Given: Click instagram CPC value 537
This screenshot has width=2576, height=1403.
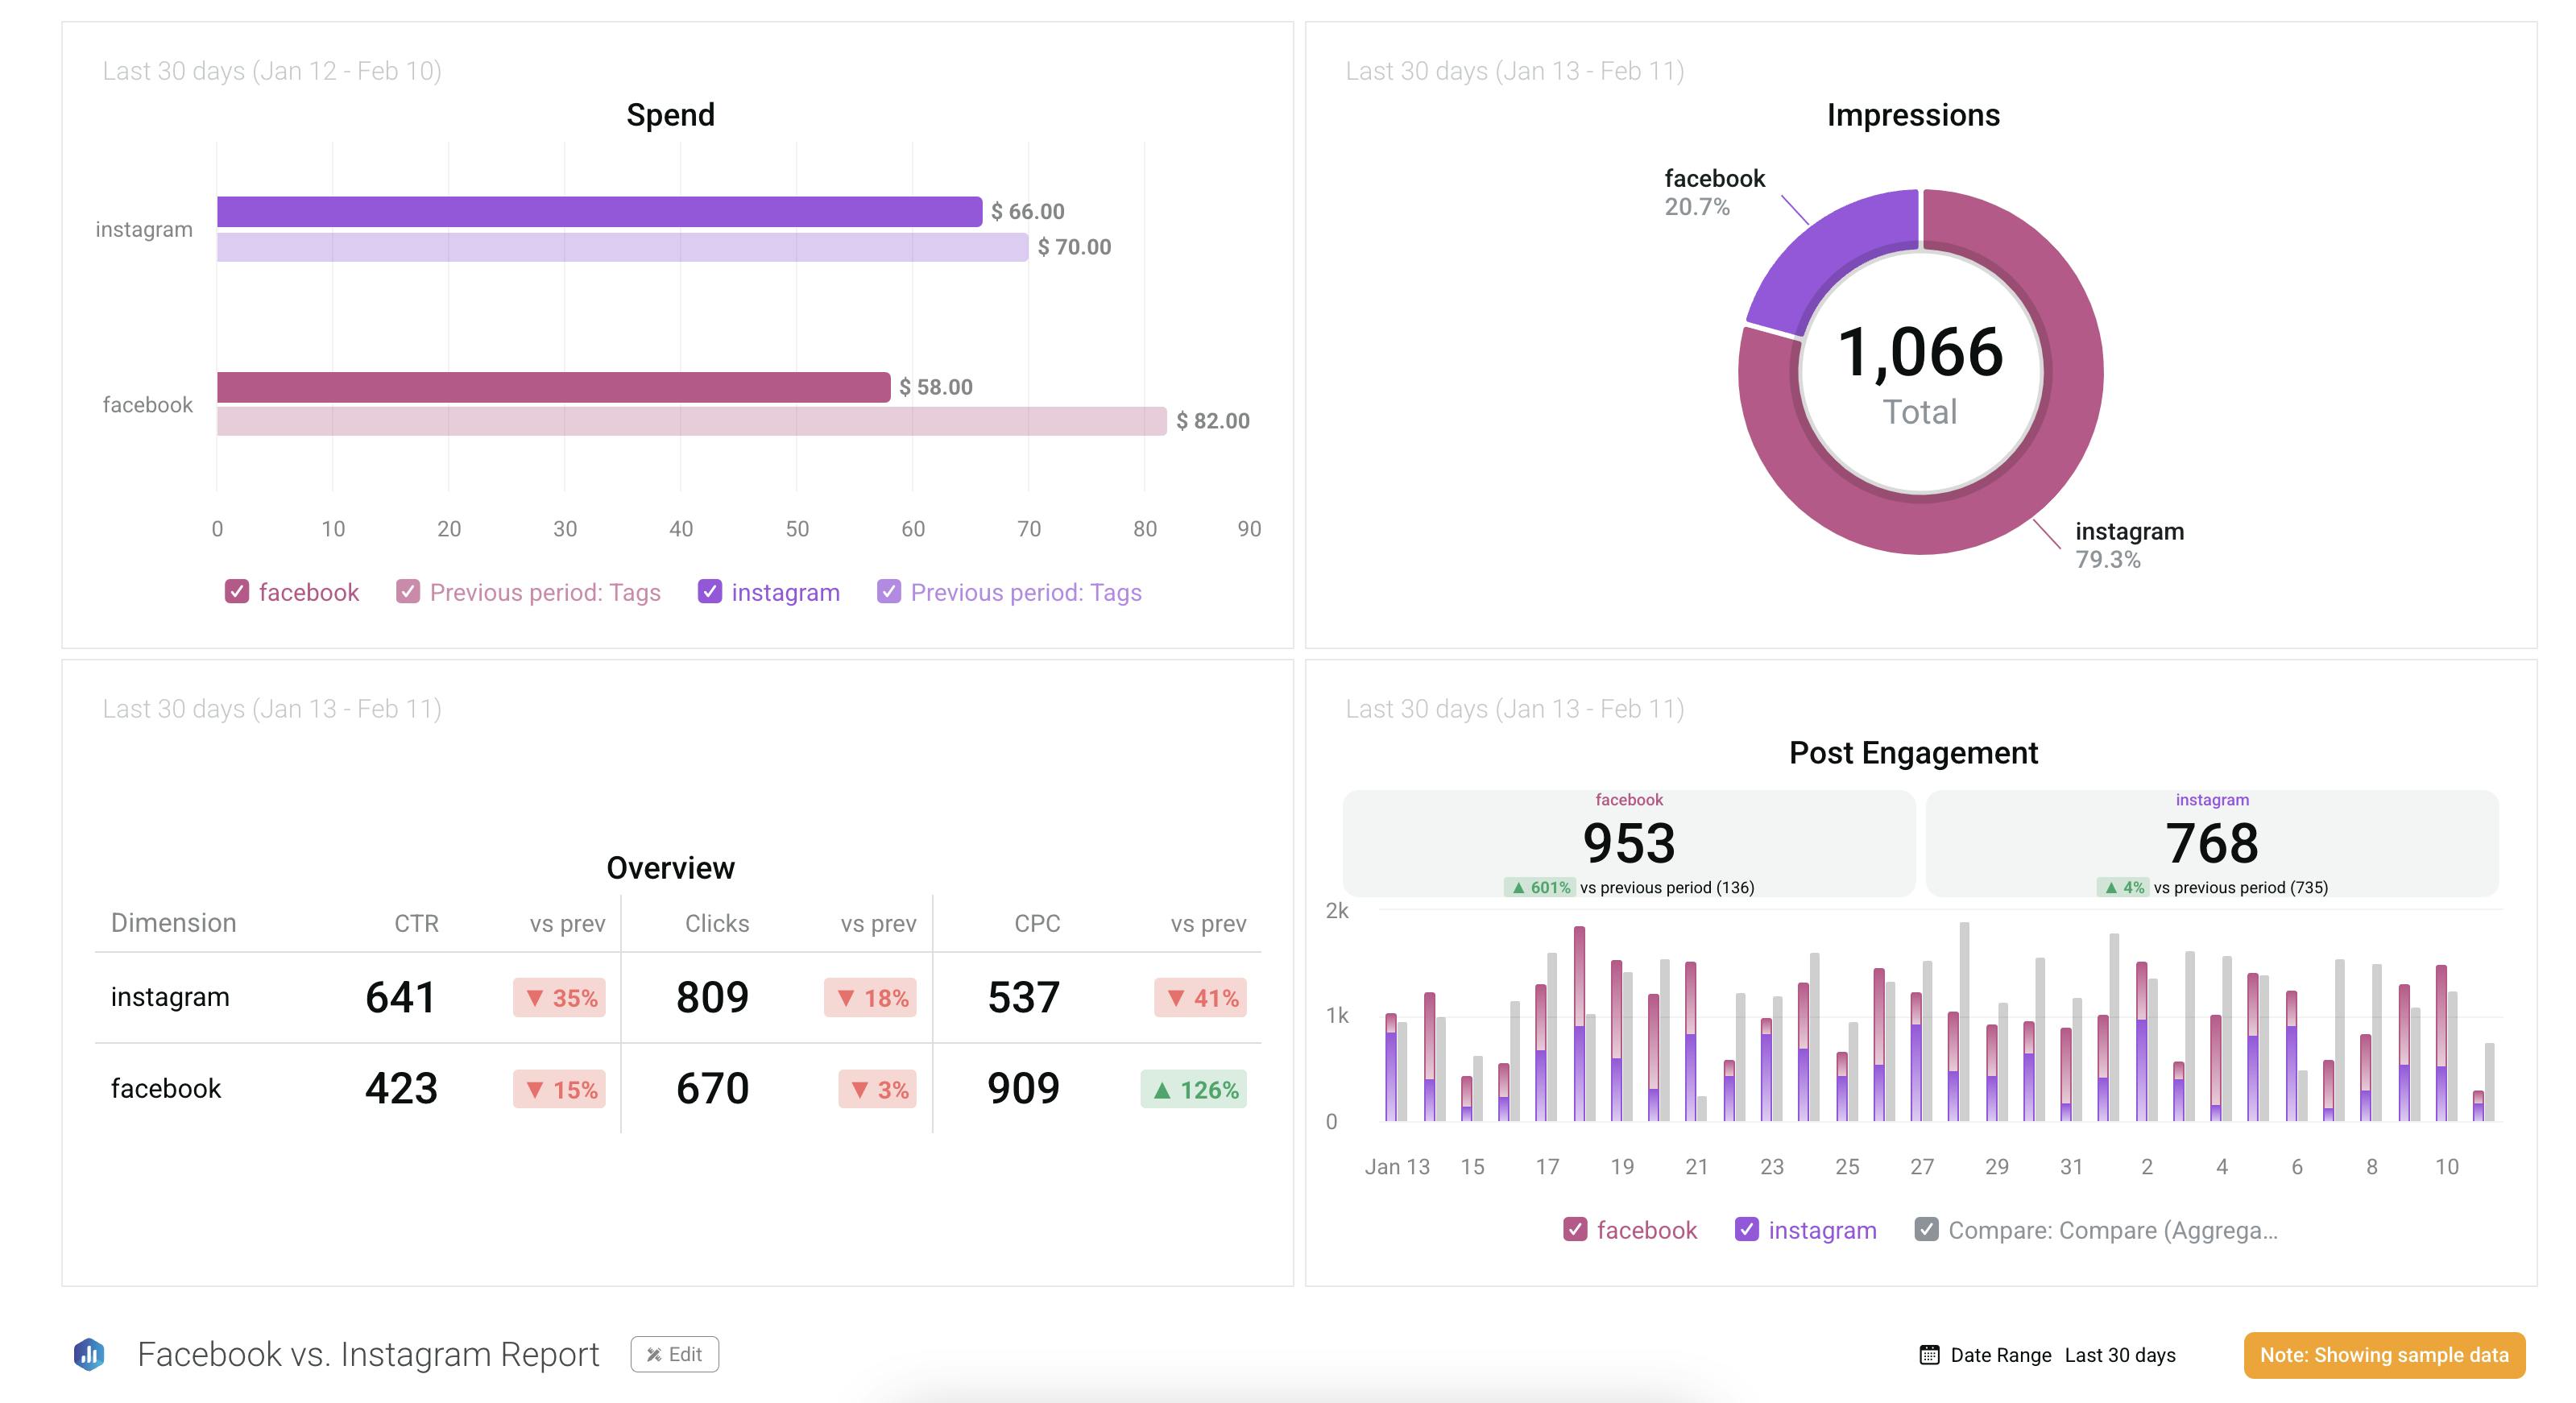Looking at the screenshot, I should [1023, 997].
